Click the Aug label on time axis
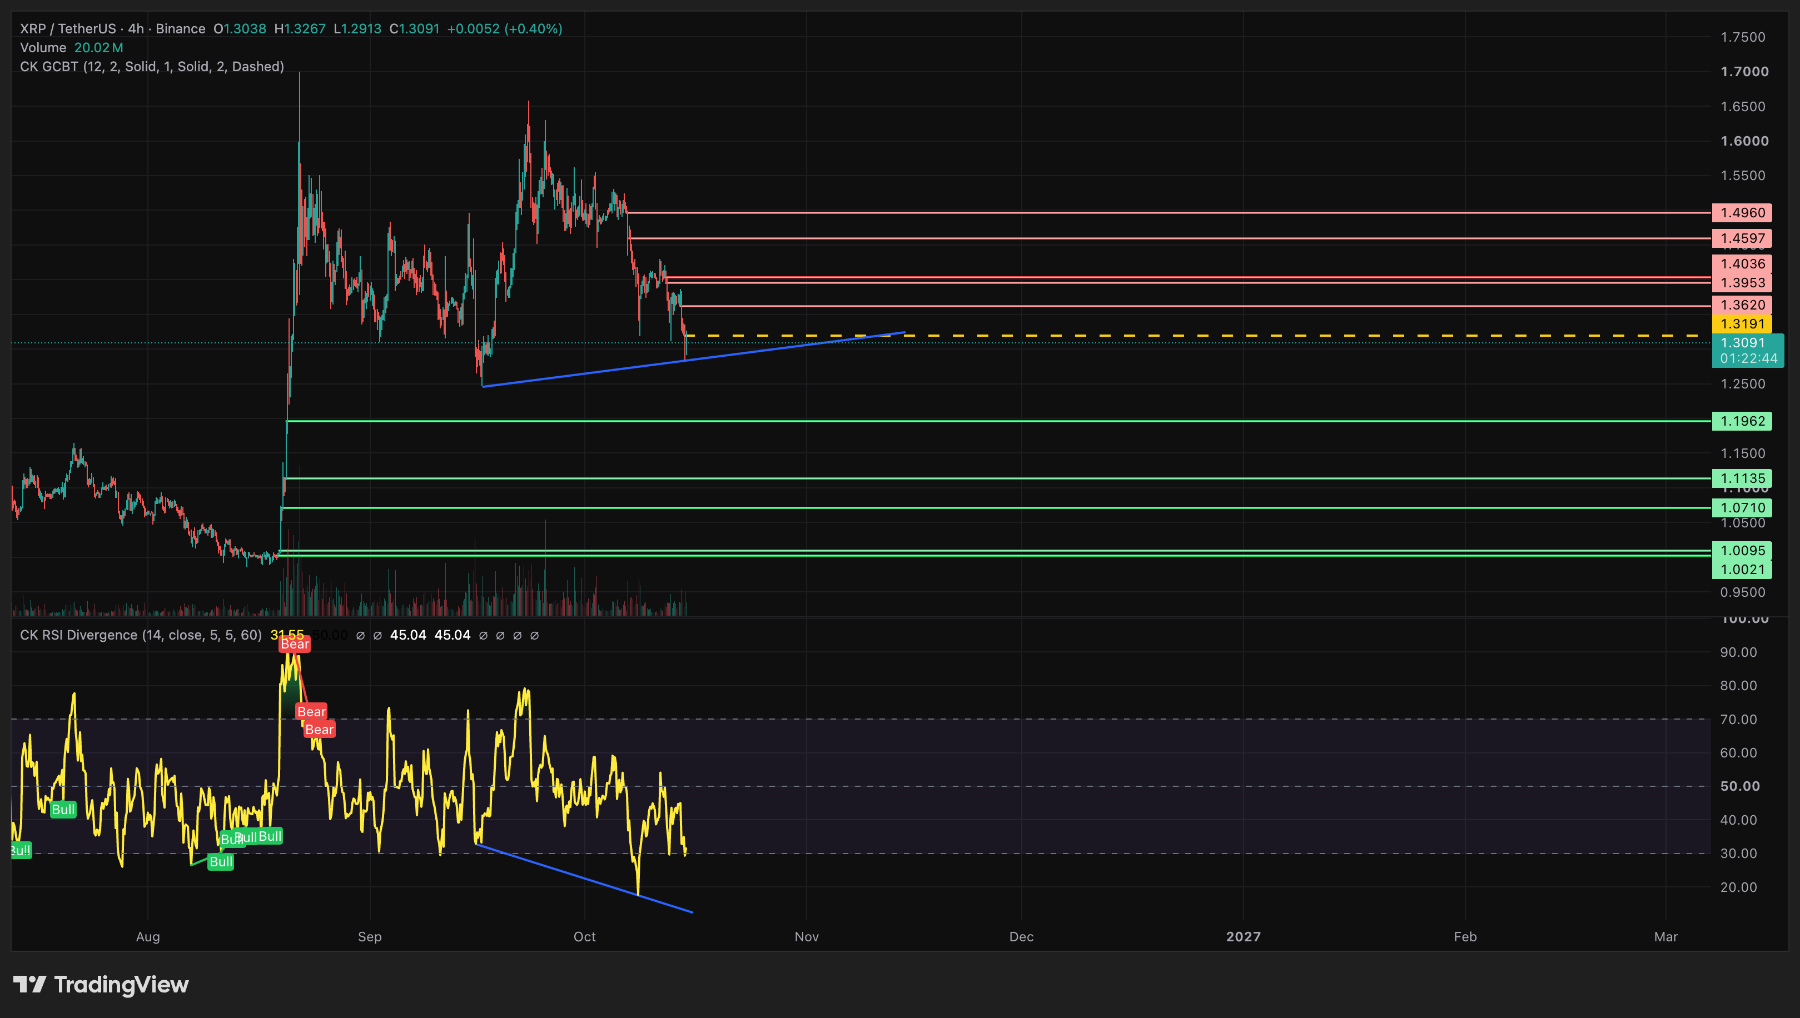The height and width of the screenshot is (1018, 1800). 148,937
